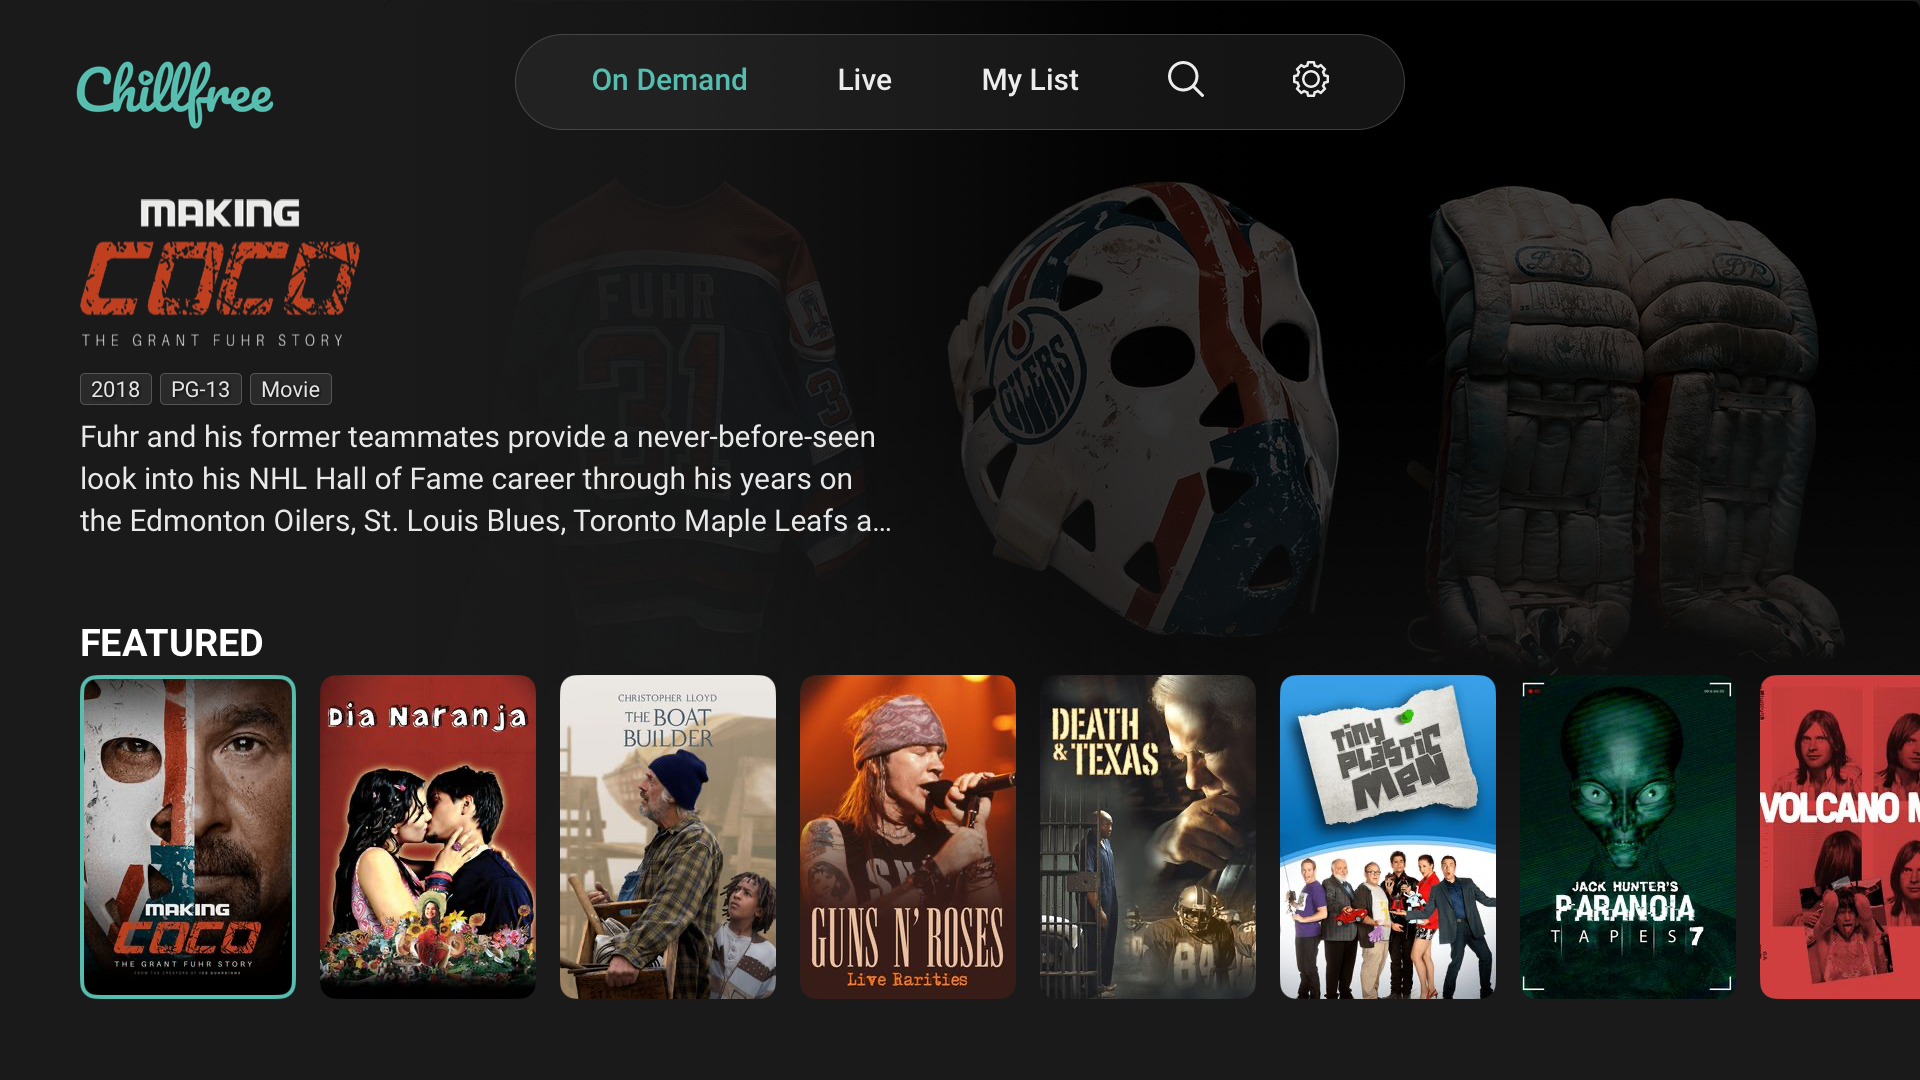
Task: Open the search icon in navigation bar
Action: click(1185, 80)
